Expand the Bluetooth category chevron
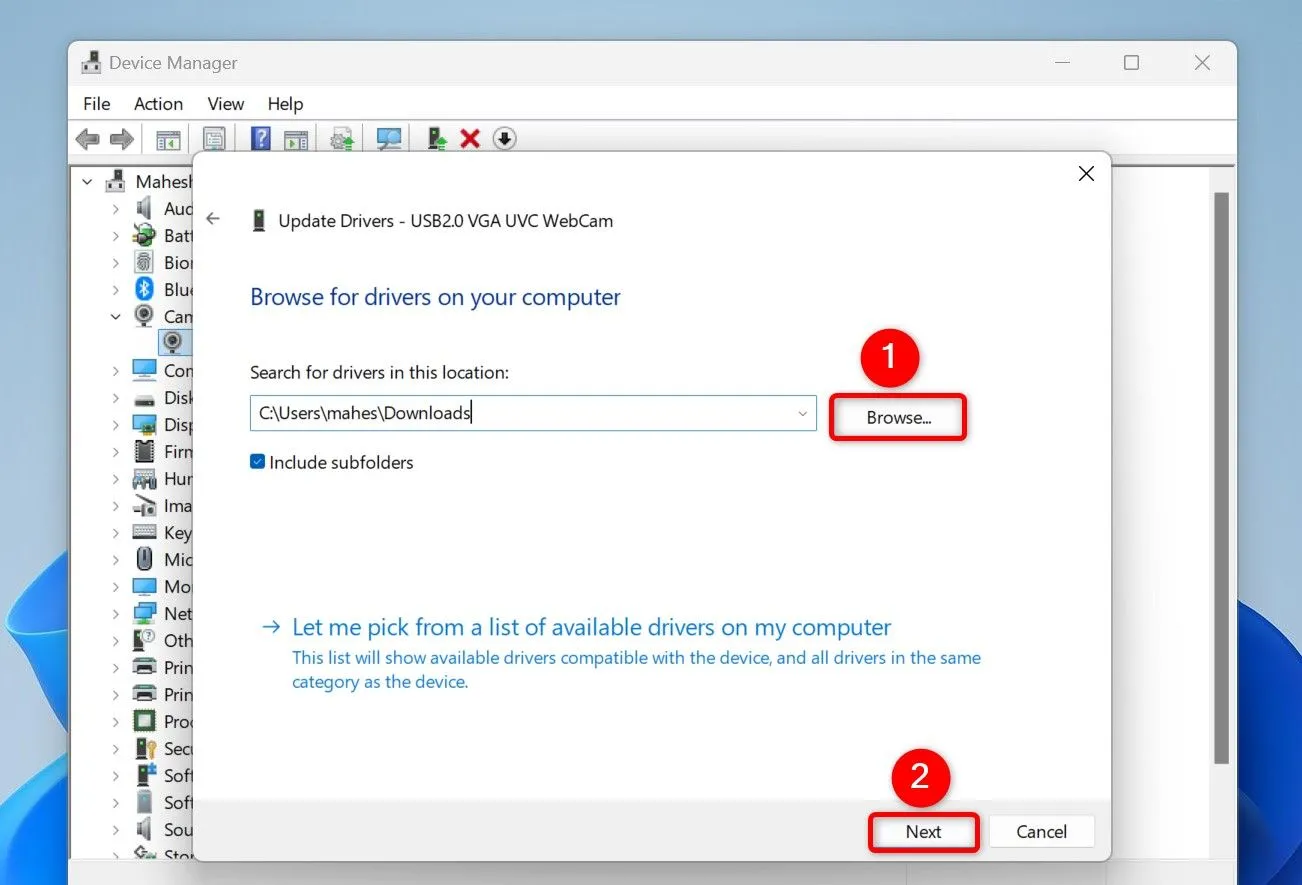1302x885 pixels. [x=116, y=289]
